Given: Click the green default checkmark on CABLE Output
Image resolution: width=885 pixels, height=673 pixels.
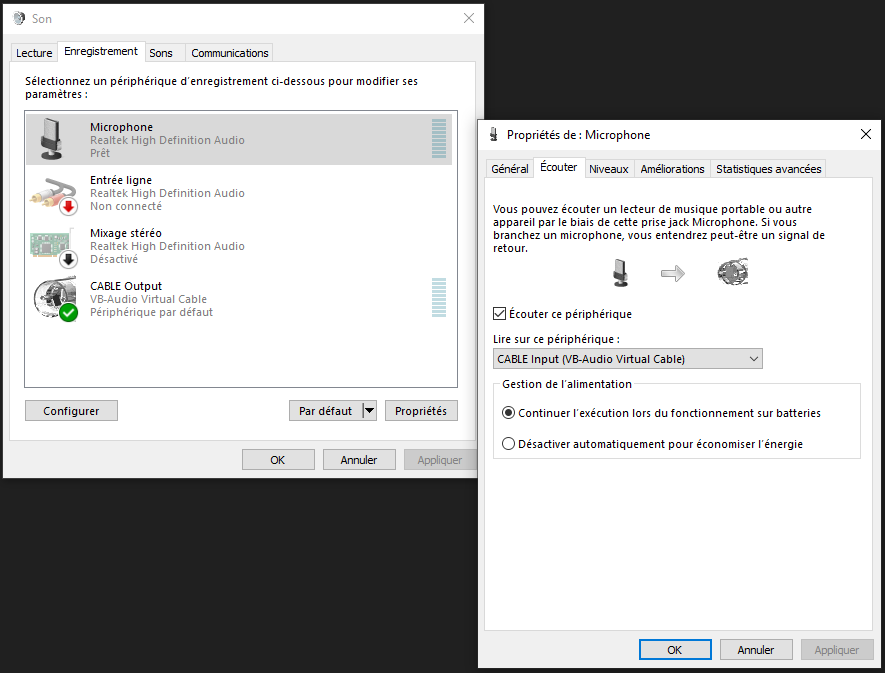Looking at the screenshot, I should click(x=68, y=312).
